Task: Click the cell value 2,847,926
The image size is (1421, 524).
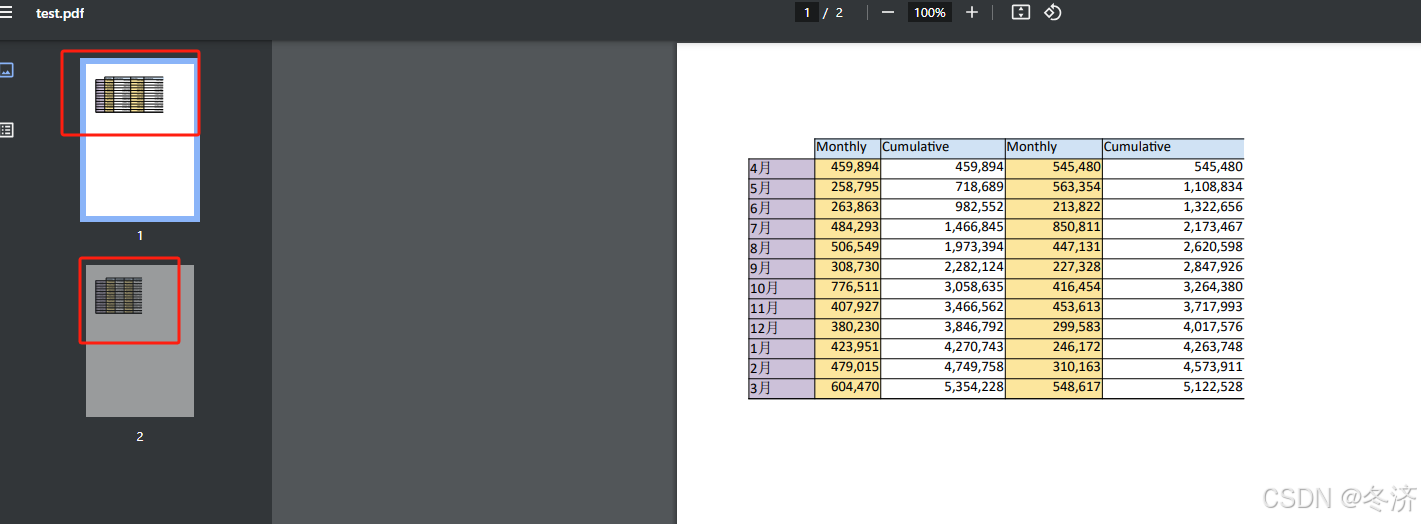Action: pos(1212,267)
